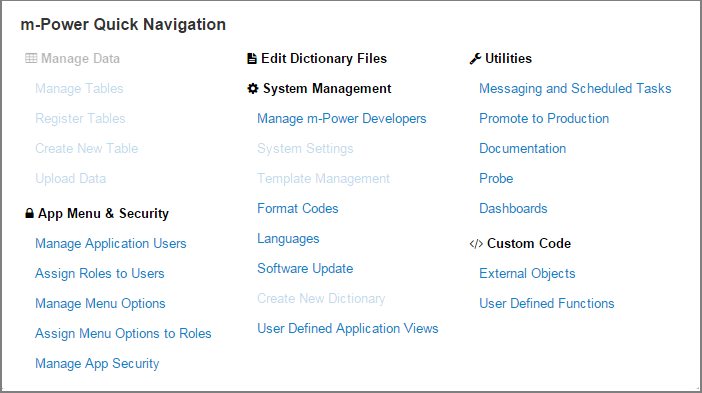702x393 pixels.
Task: Open External Objects
Action: 527,273
